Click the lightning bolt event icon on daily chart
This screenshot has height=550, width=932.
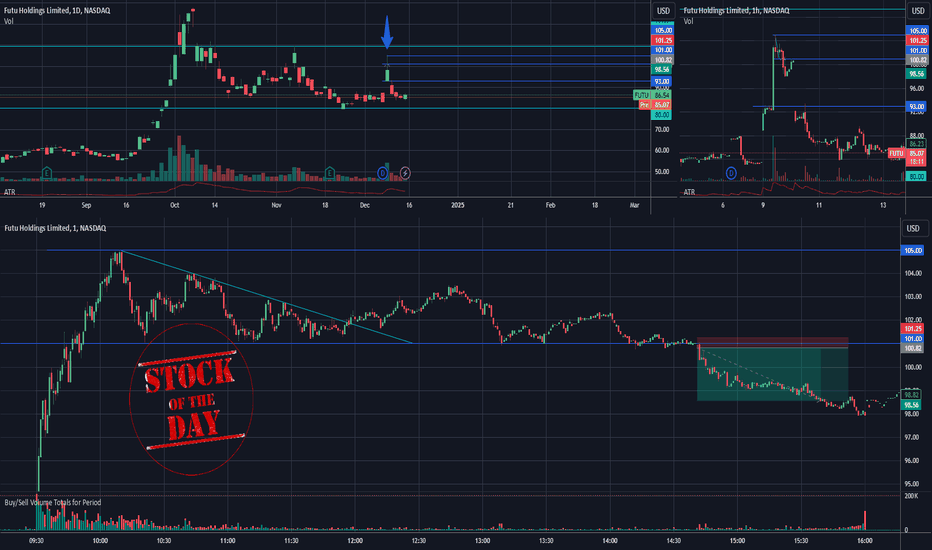[x=405, y=173]
